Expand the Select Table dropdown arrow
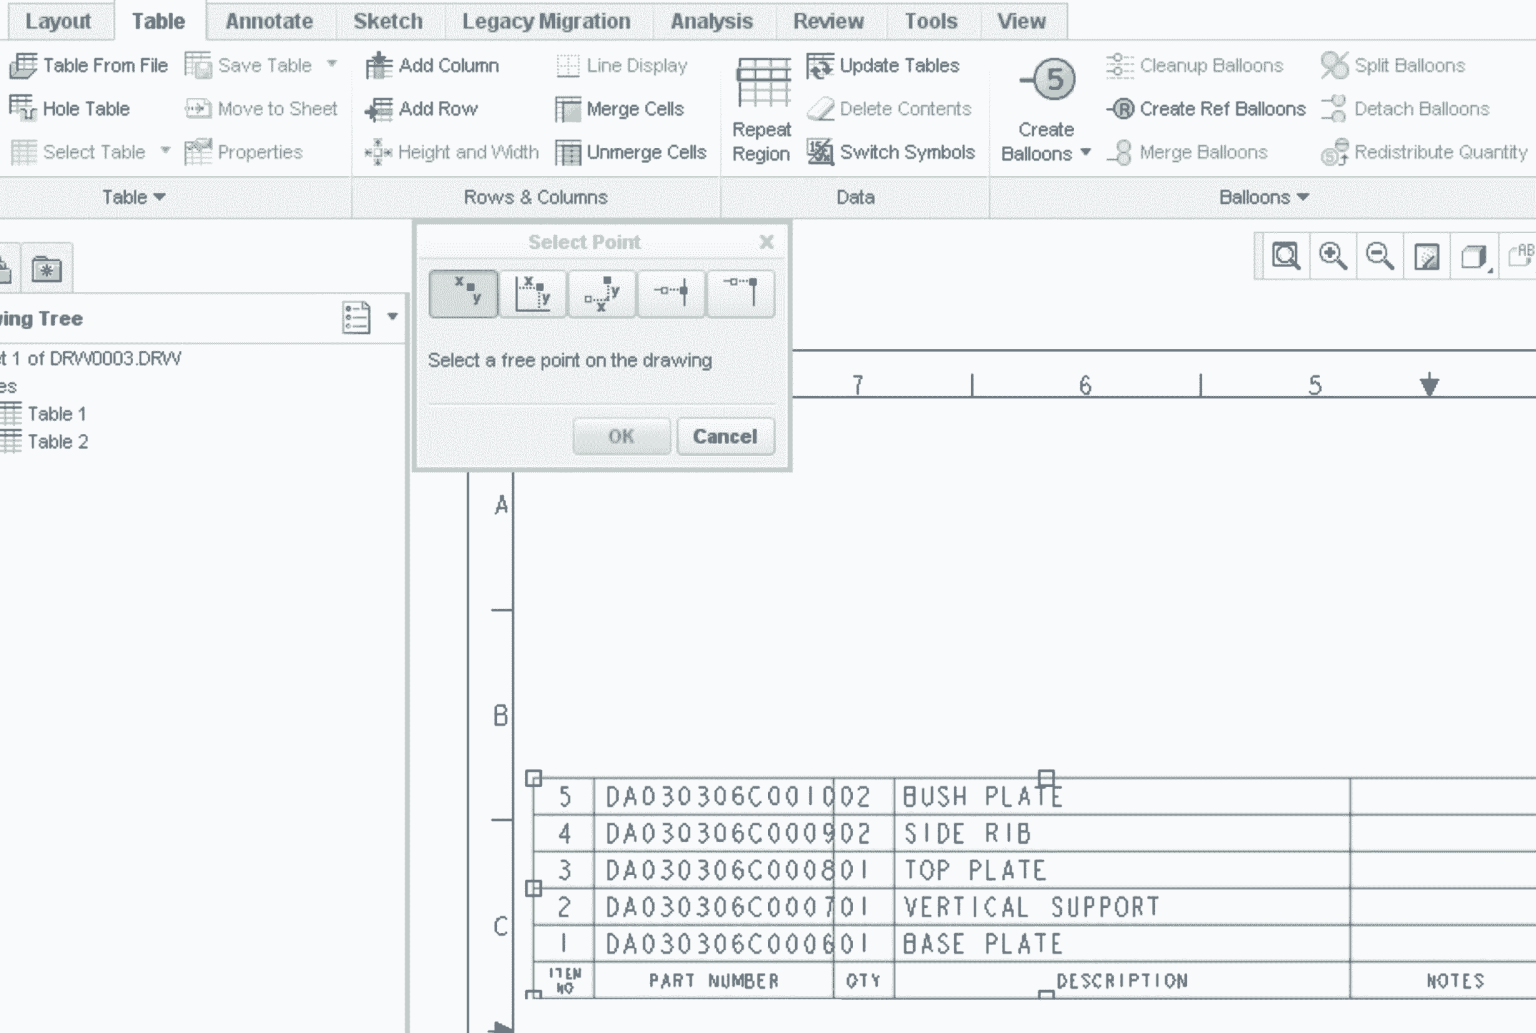Image resolution: width=1536 pixels, height=1033 pixels. click(x=165, y=152)
